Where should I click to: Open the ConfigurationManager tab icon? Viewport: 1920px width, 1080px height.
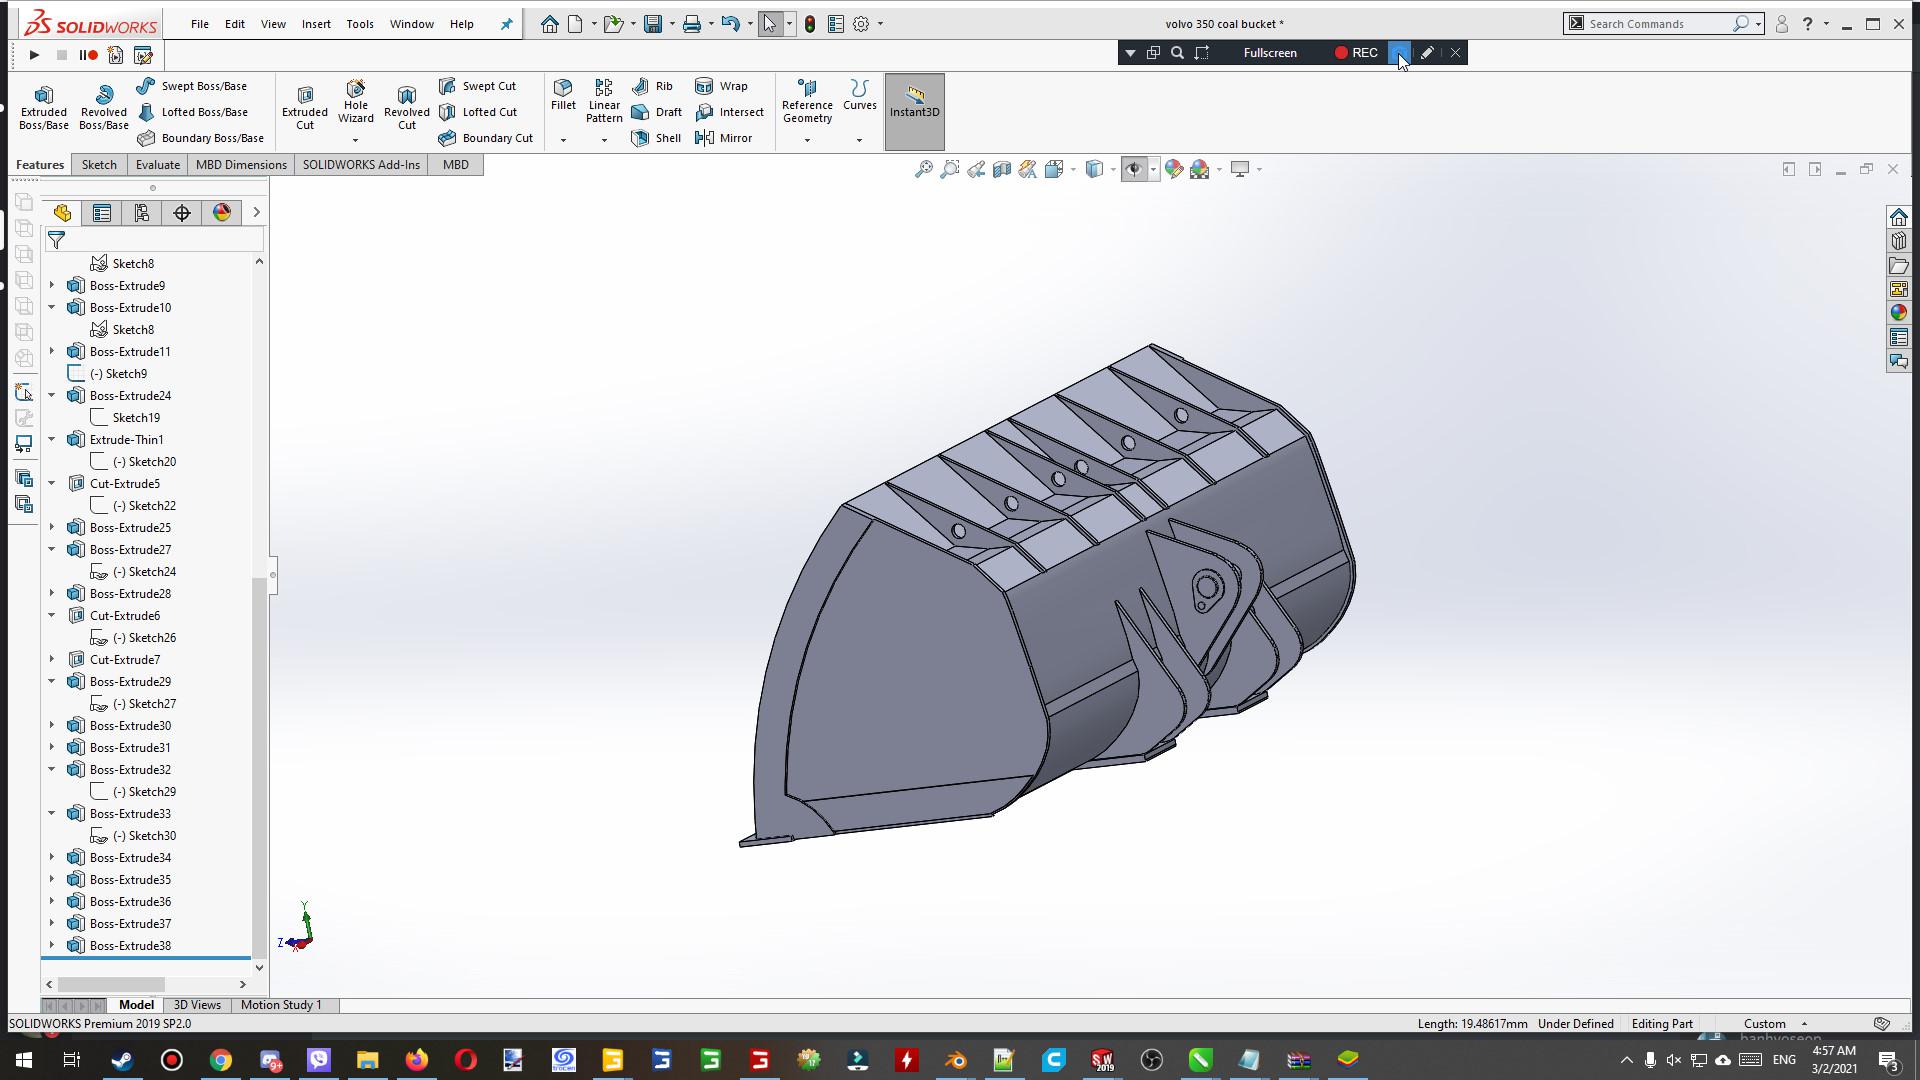tap(141, 213)
